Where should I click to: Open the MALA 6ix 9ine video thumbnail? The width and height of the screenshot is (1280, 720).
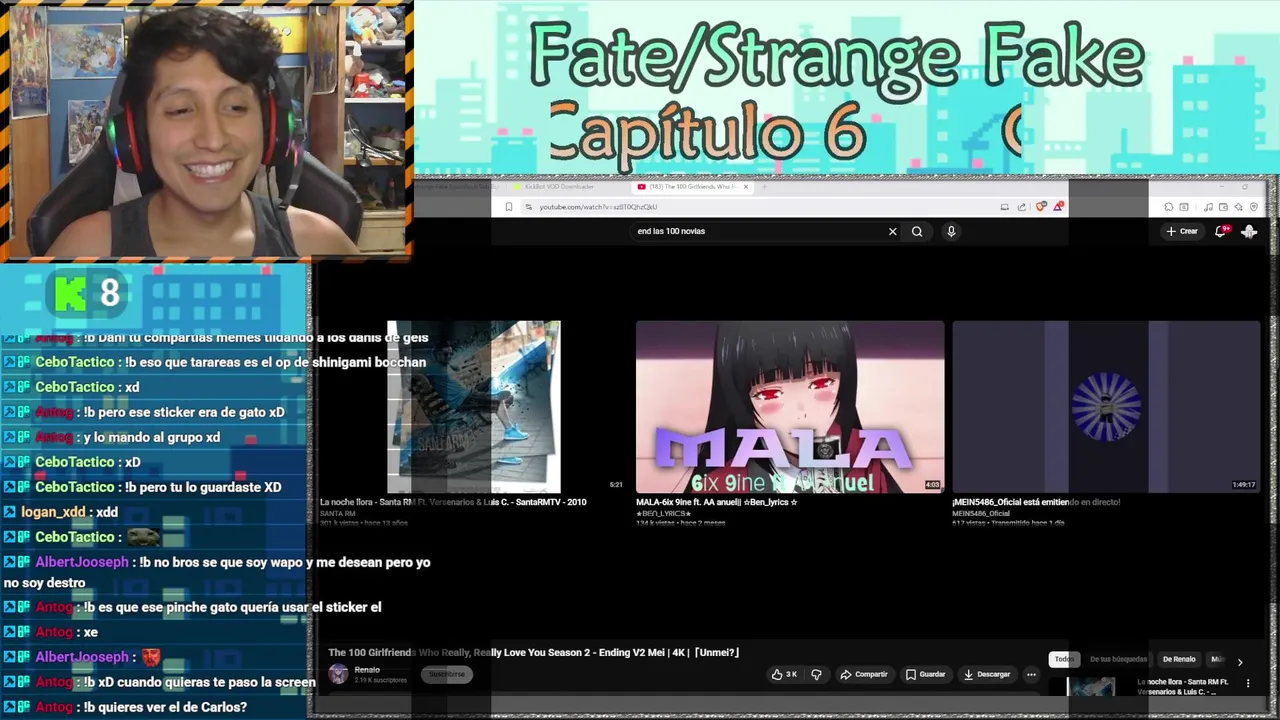click(x=790, y=407)
